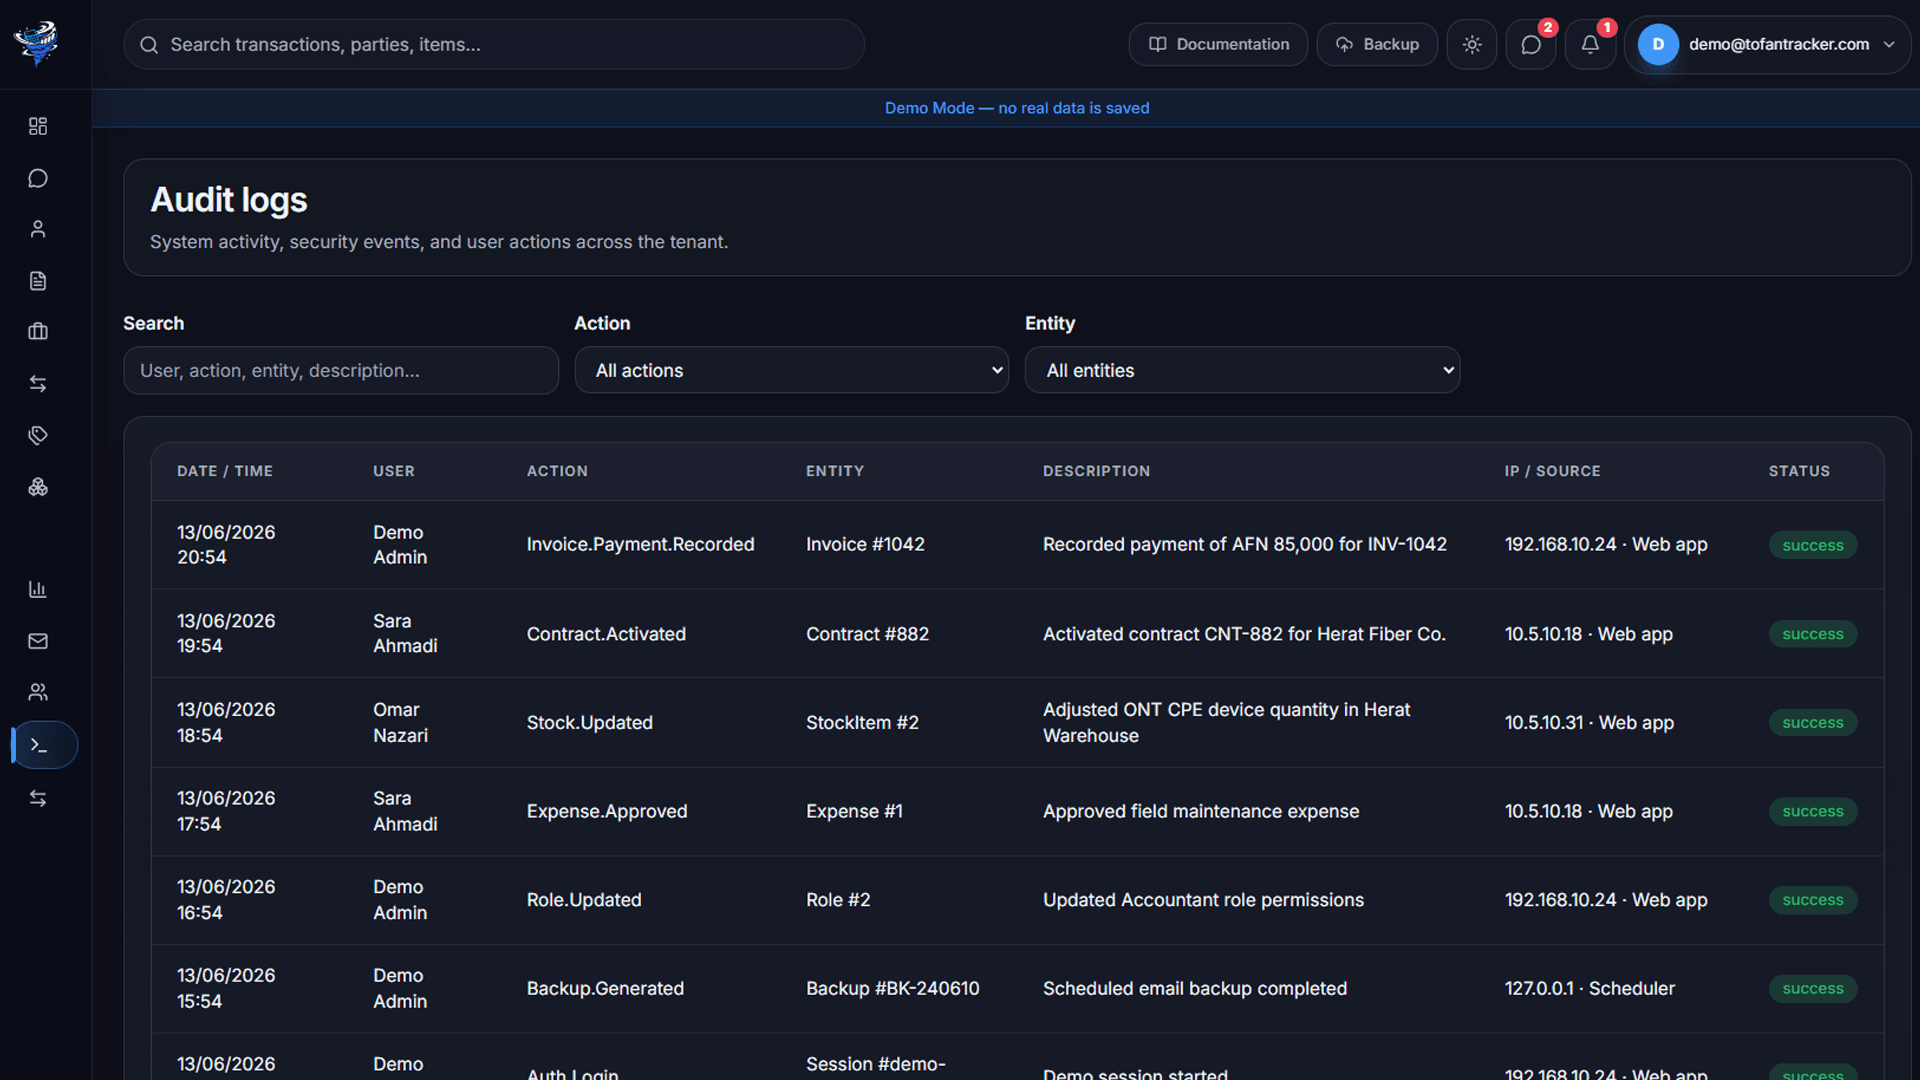Click Omar Nazari user cell
The image size is (1920, 1080).
click(x=400, y=722)
